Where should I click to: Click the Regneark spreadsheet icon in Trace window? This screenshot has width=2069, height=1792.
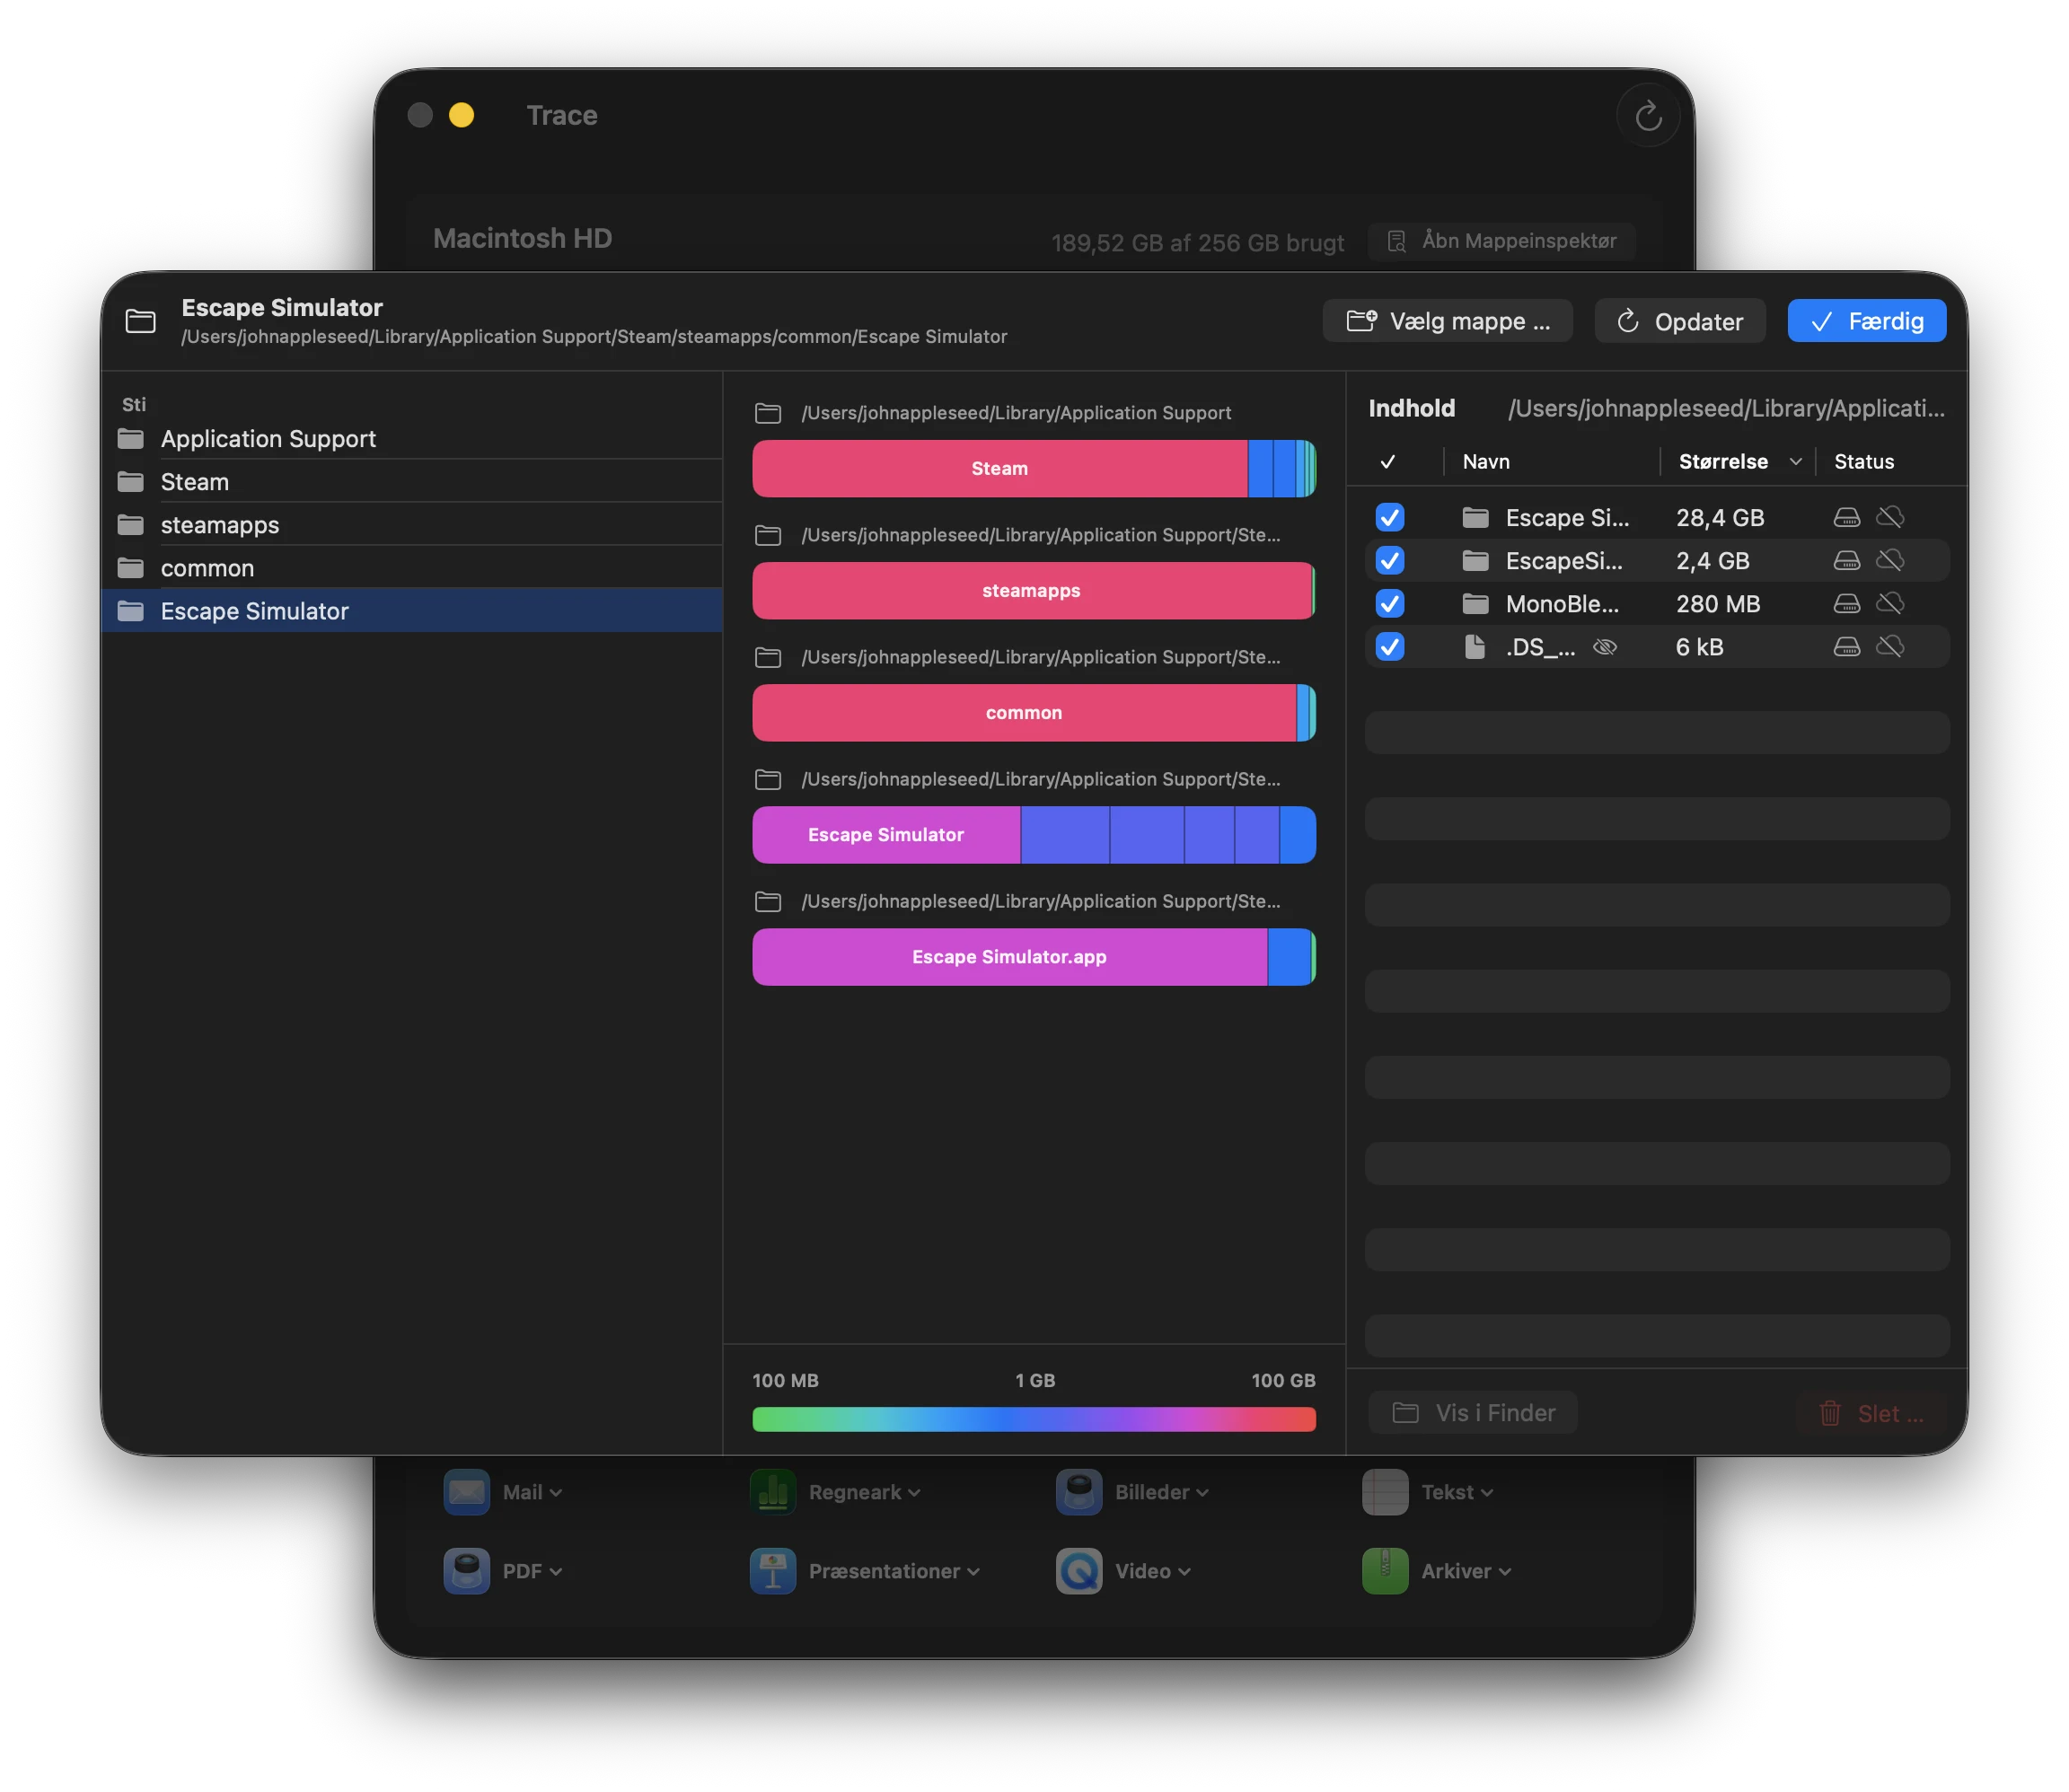(x=773, y=1492)
